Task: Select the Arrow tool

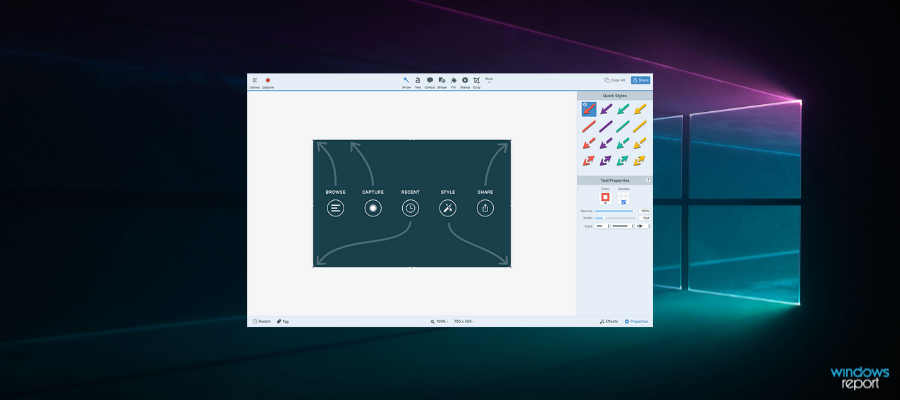Action: click(x=406, y=83)
